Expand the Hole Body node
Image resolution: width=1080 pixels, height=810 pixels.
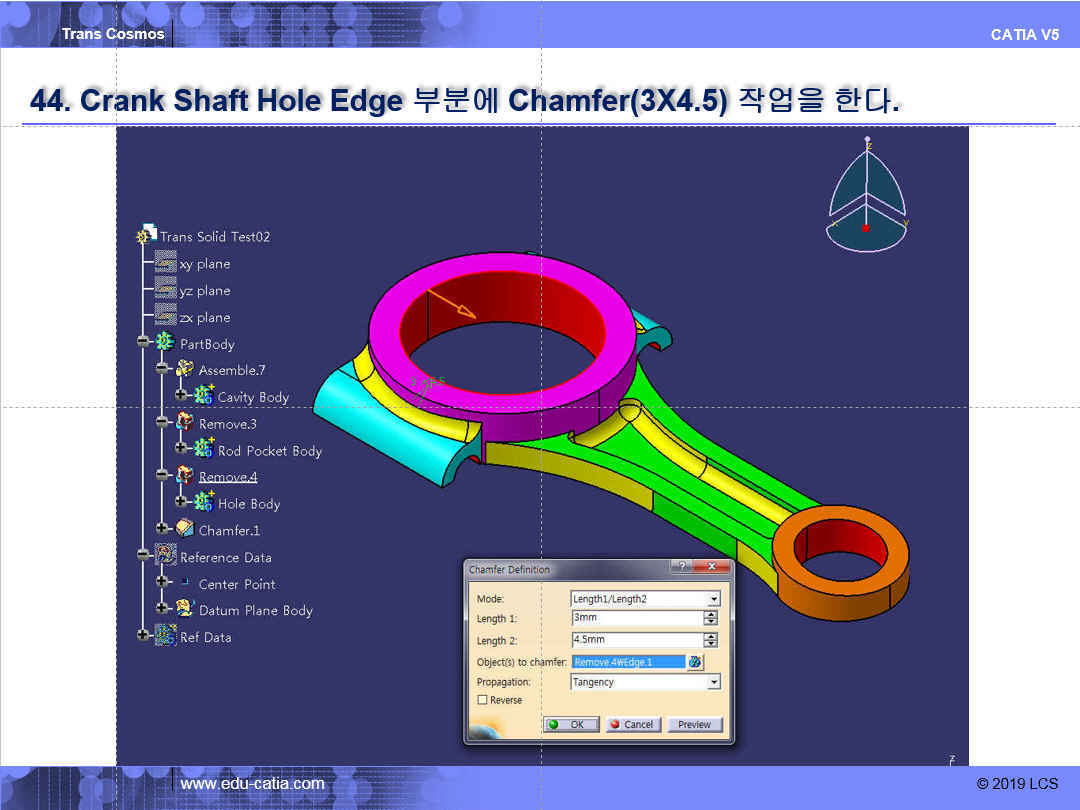182,504
